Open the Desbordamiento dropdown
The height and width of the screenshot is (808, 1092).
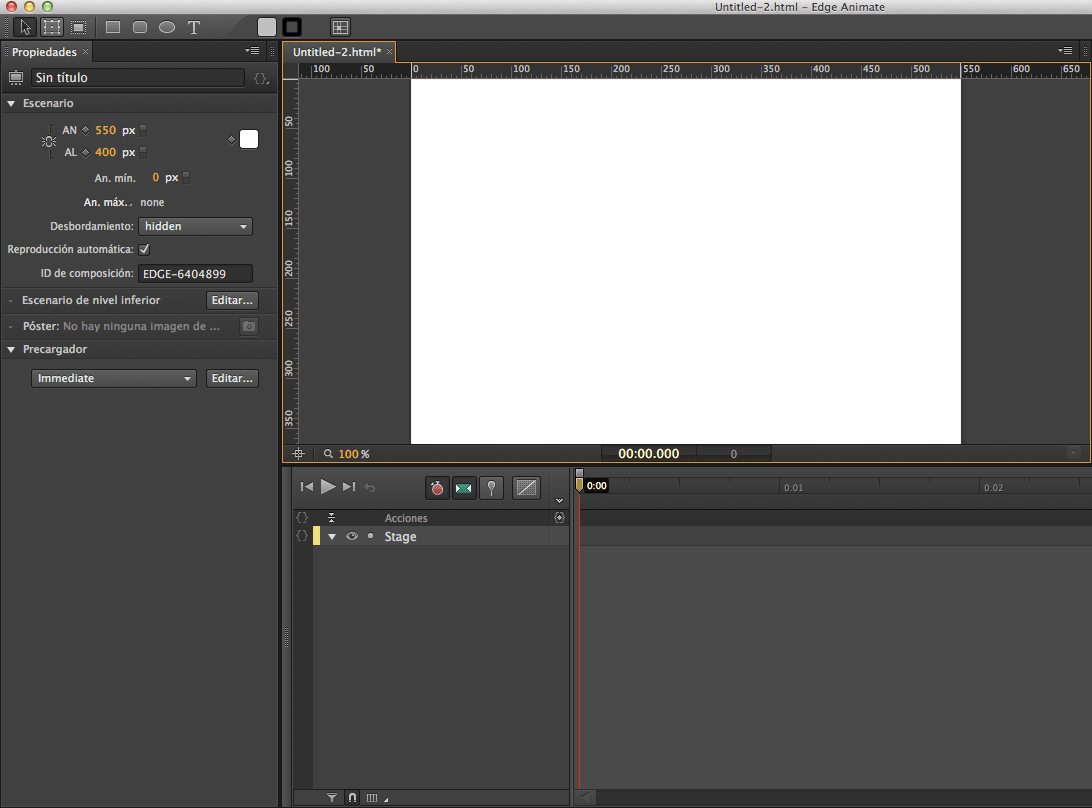195,227
